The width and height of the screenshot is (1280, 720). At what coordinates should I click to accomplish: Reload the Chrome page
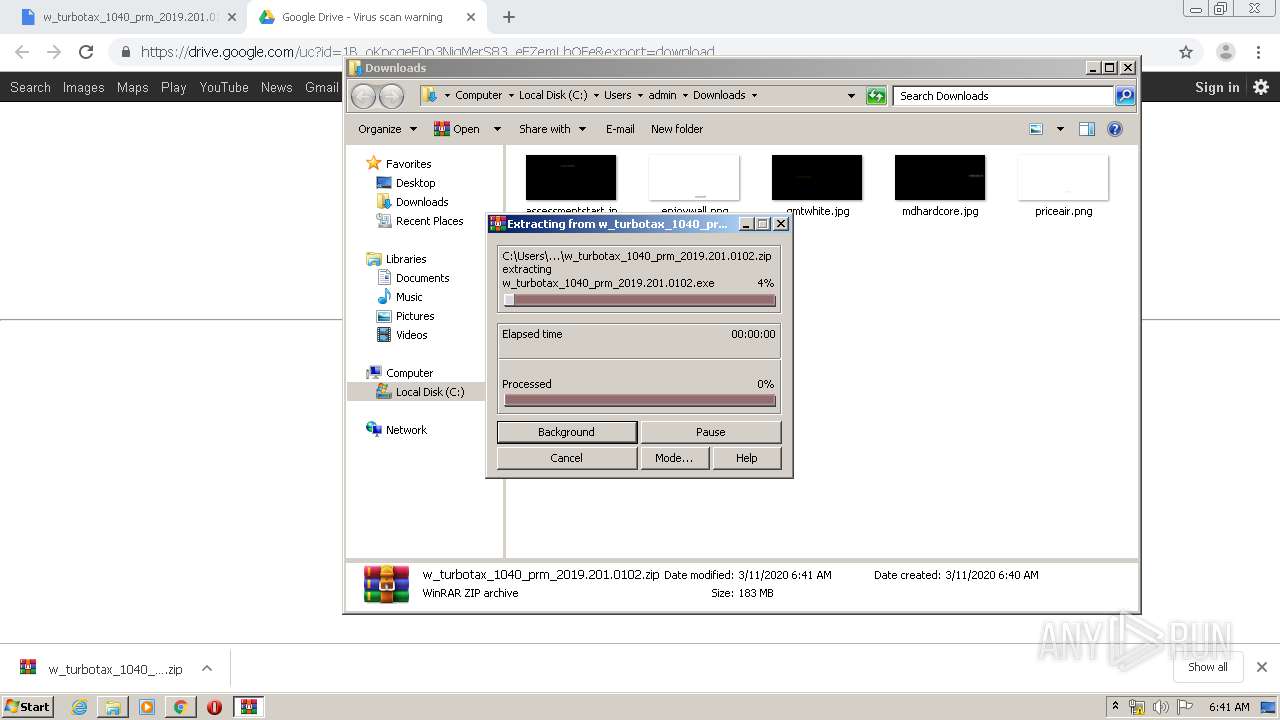(86, 52)
